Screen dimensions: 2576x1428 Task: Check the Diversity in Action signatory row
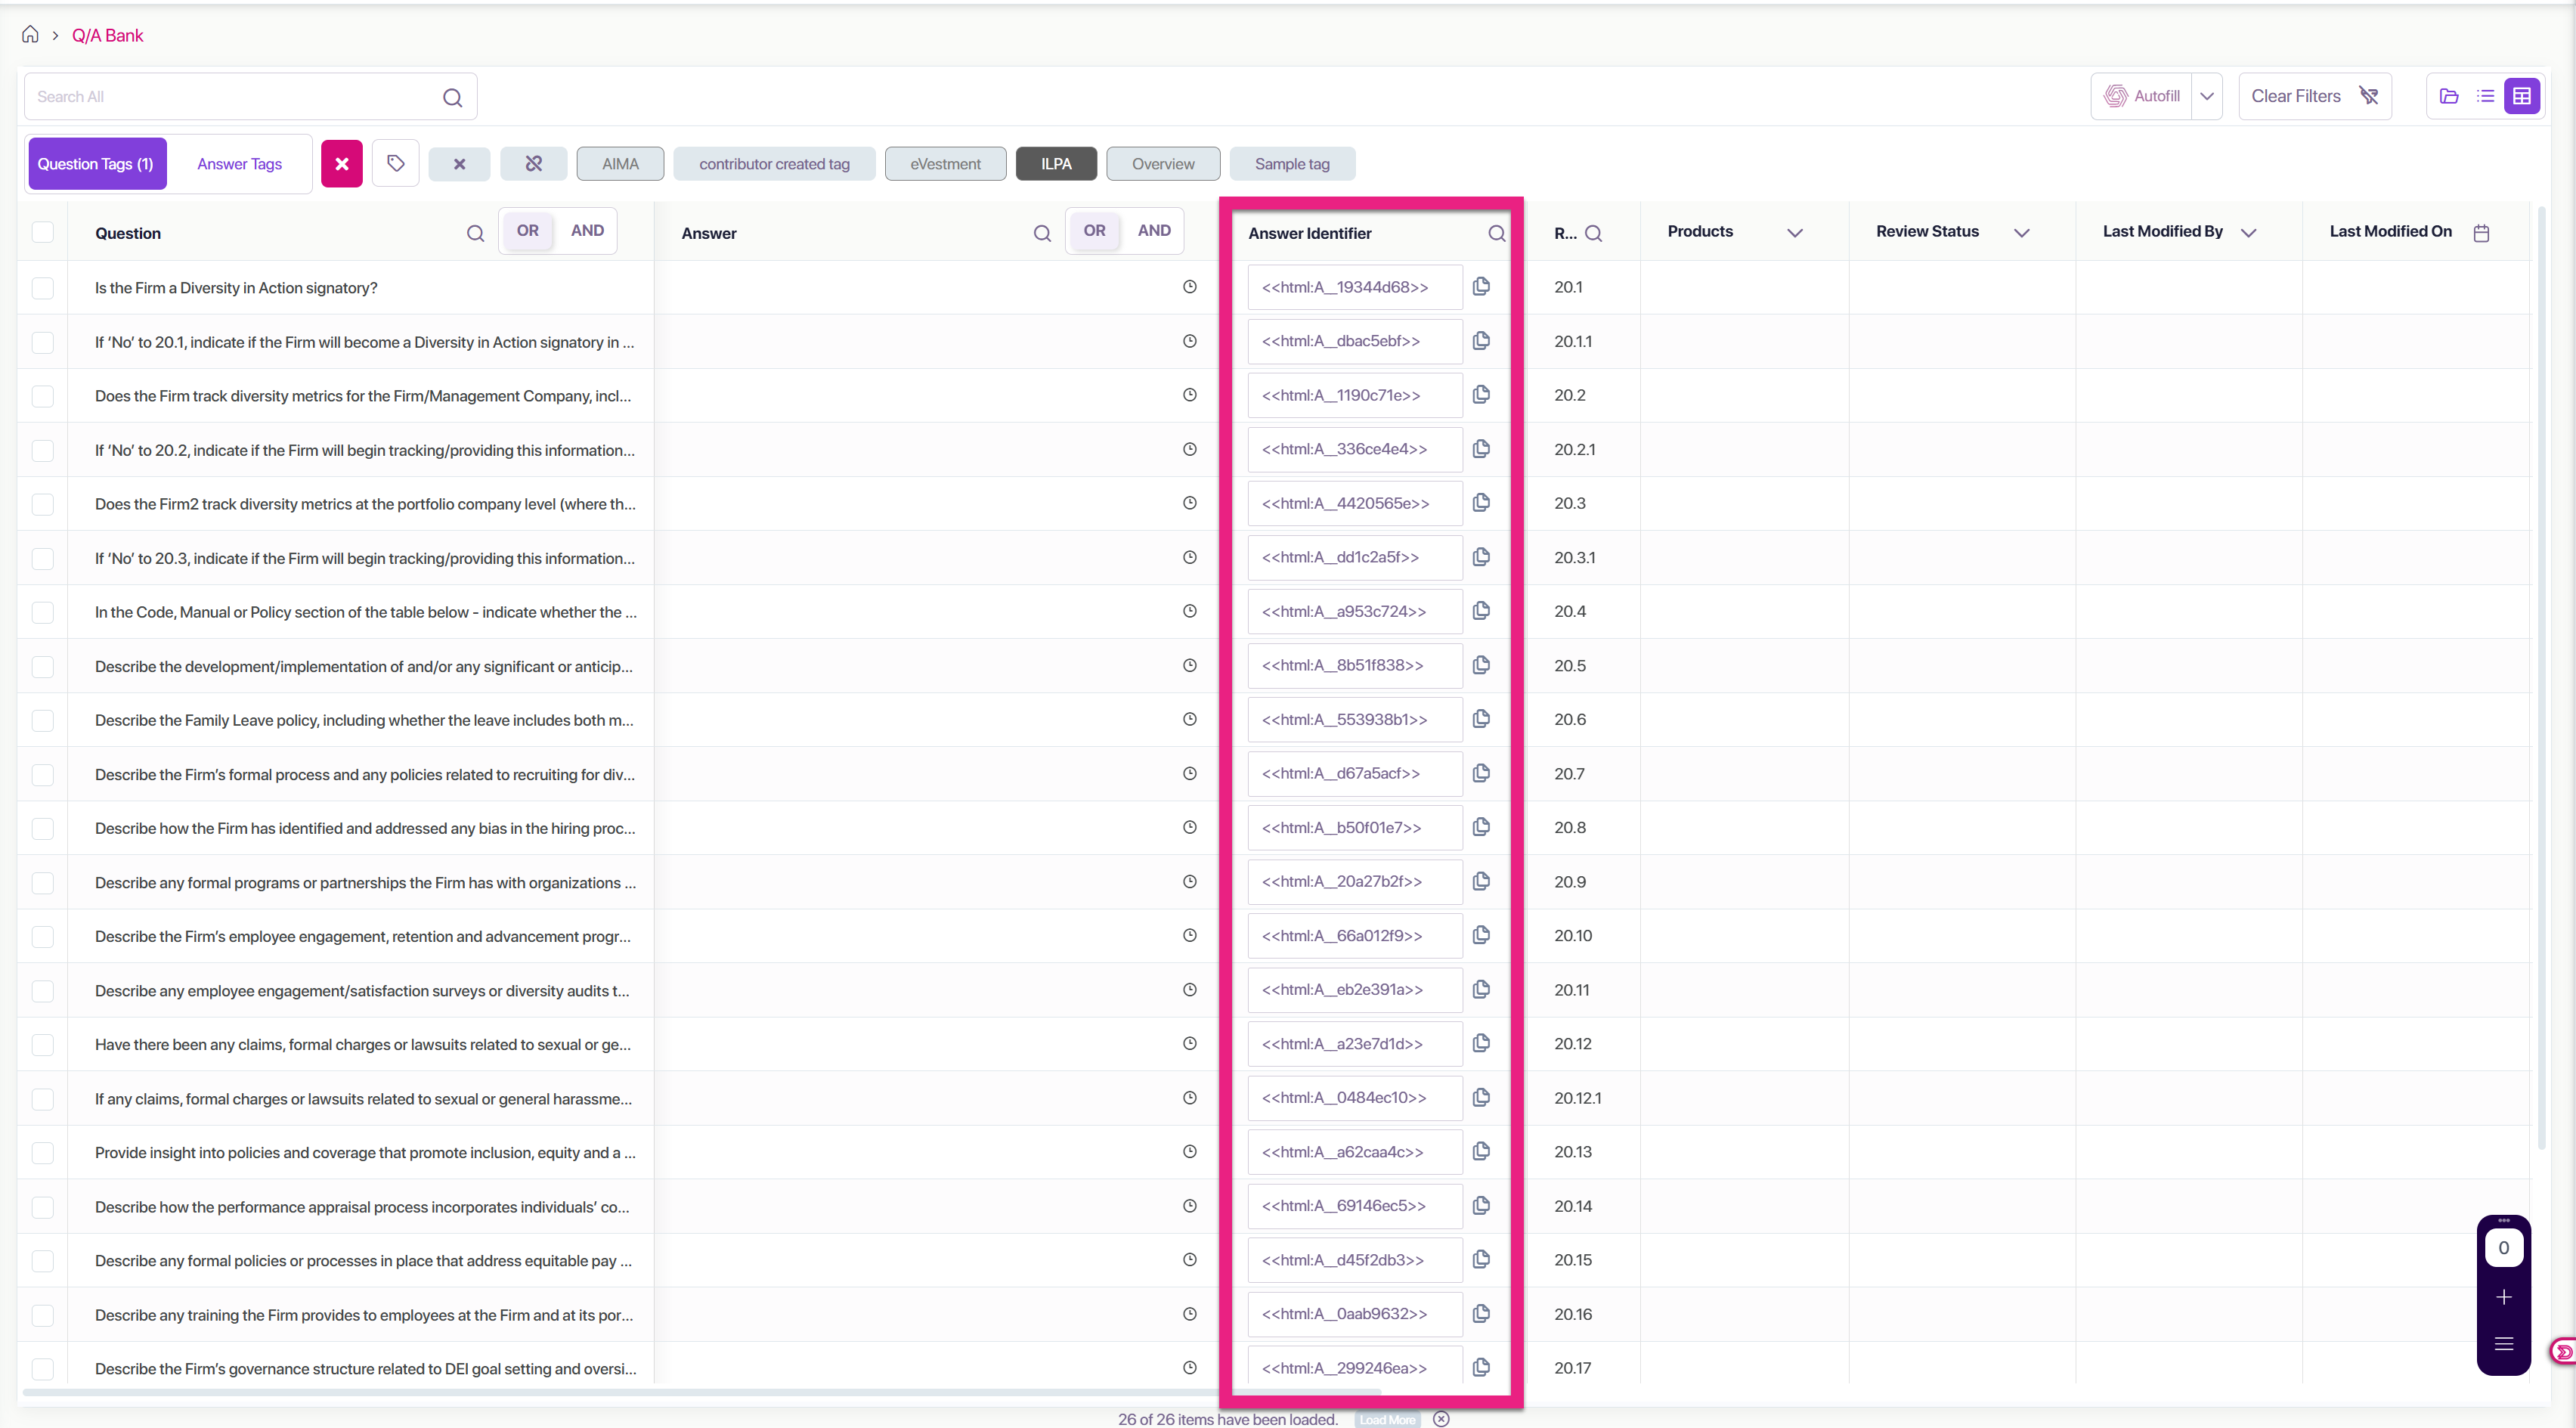42,288
